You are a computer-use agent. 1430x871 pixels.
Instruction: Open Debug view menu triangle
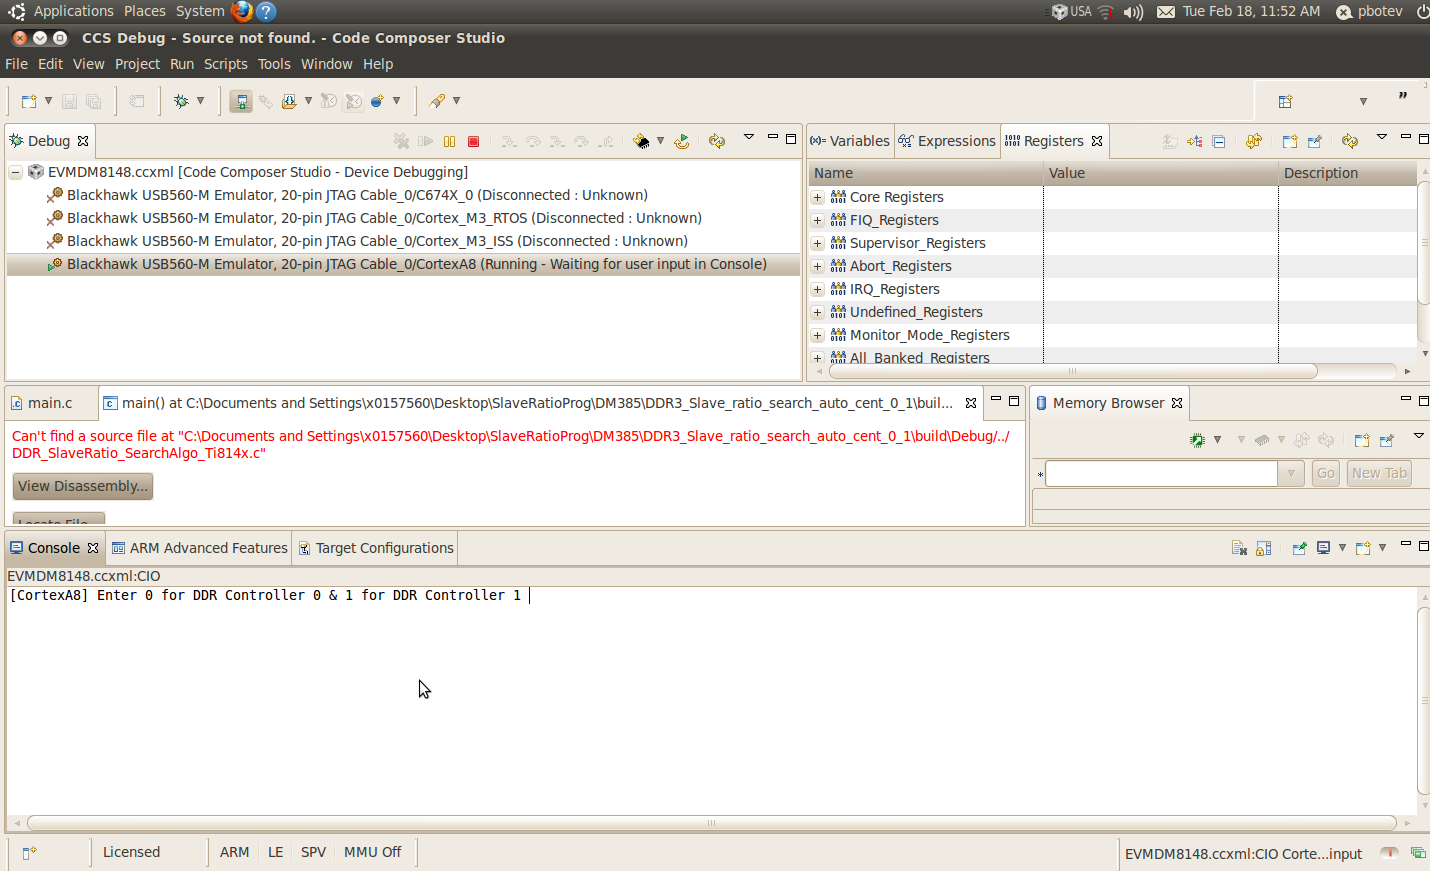click(x=748, y=138)
